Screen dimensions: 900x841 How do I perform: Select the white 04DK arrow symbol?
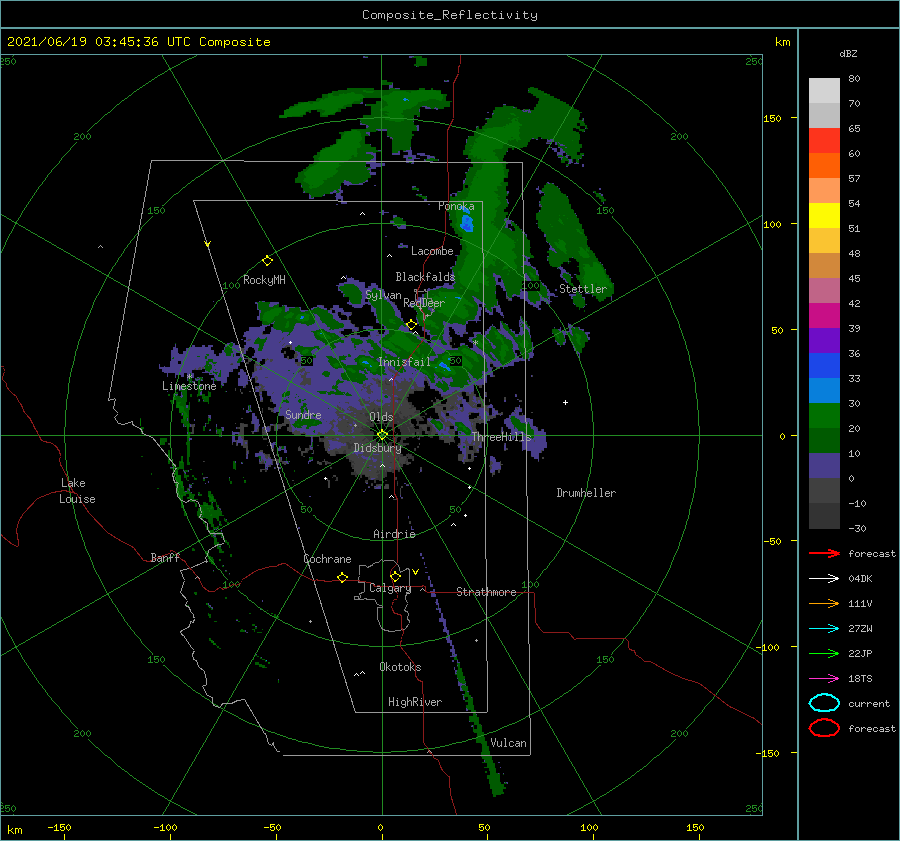pos(824,578)
